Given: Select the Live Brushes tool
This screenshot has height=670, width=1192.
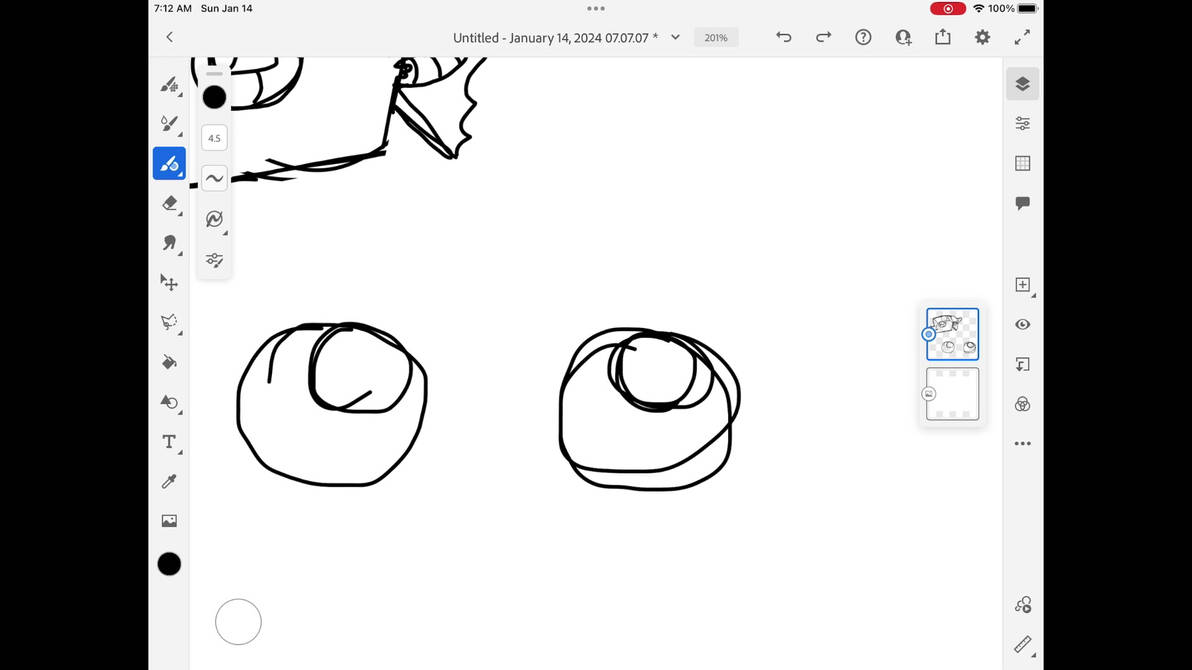Looking at the screenshot, I should 169,123.
